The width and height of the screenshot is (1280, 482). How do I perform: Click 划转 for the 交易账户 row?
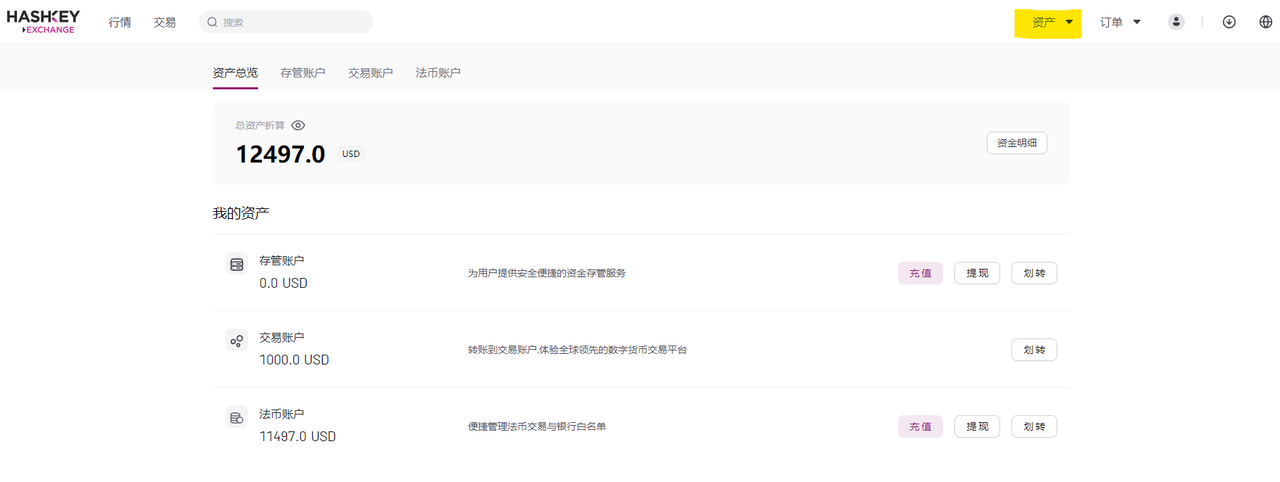1034,350
